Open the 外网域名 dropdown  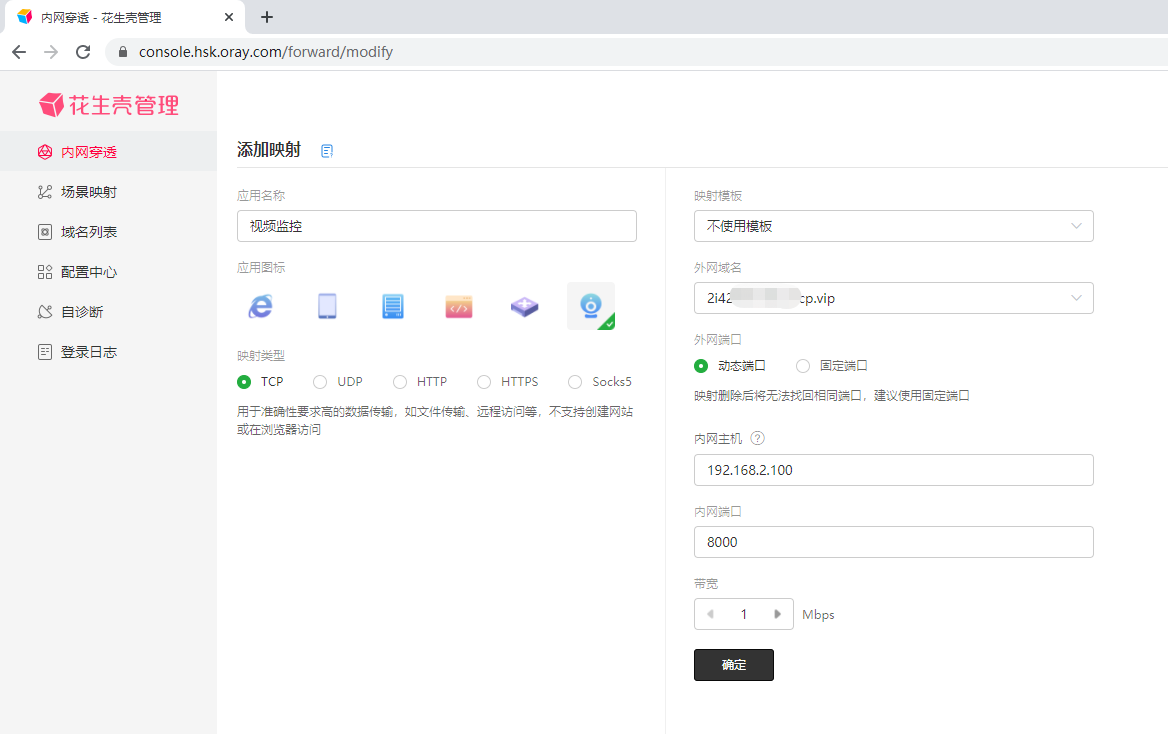point(894,298)
